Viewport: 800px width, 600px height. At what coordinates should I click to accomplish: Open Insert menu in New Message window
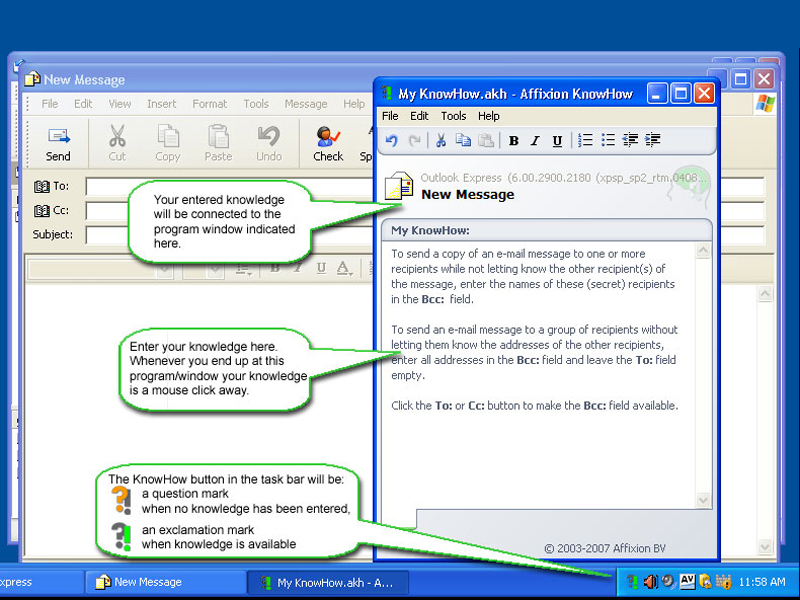pos(161,104)
